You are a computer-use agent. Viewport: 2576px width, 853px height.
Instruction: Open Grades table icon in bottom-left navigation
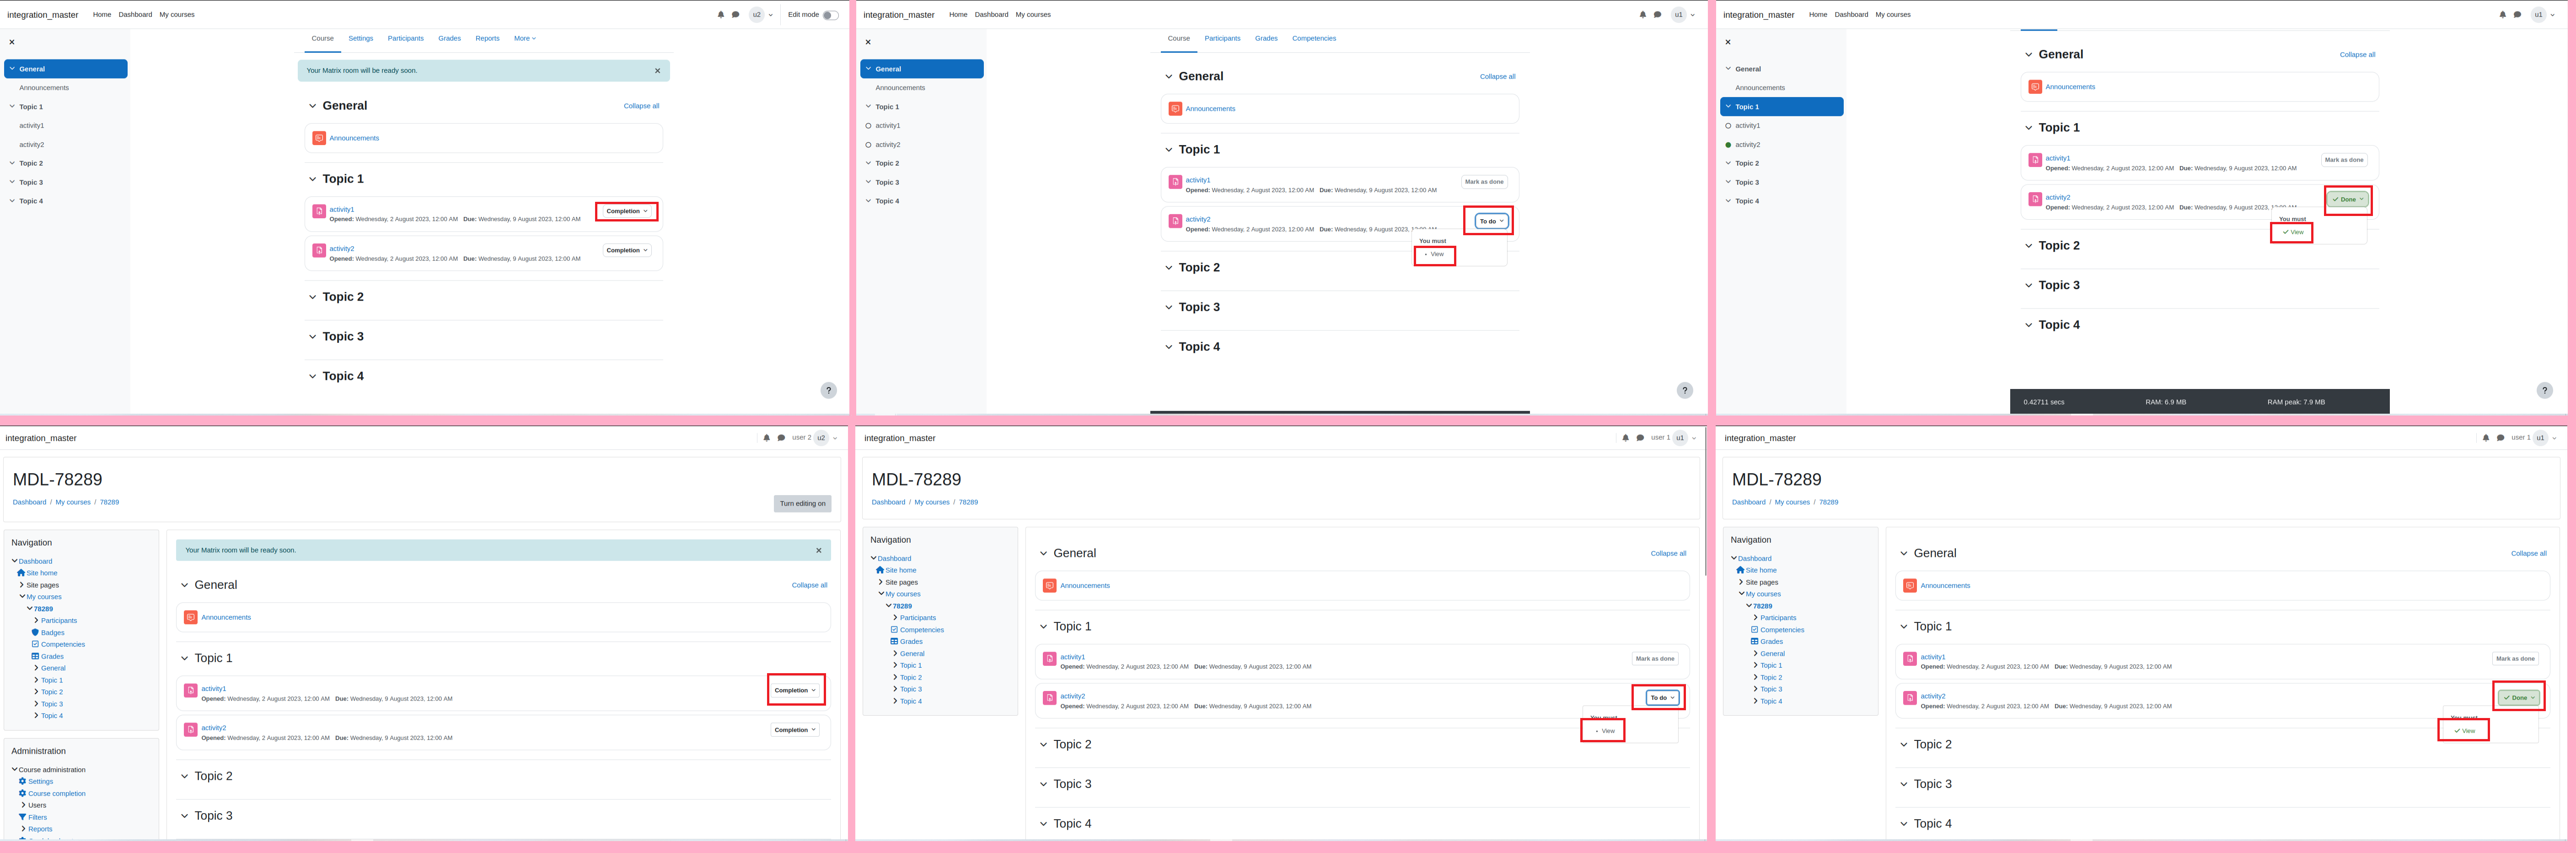point(35,656)
